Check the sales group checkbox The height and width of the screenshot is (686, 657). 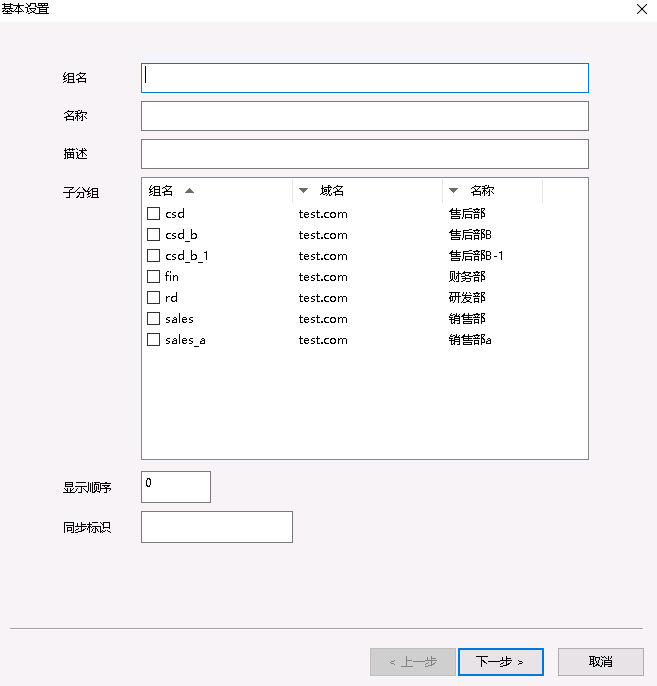[x=154, y=318]
